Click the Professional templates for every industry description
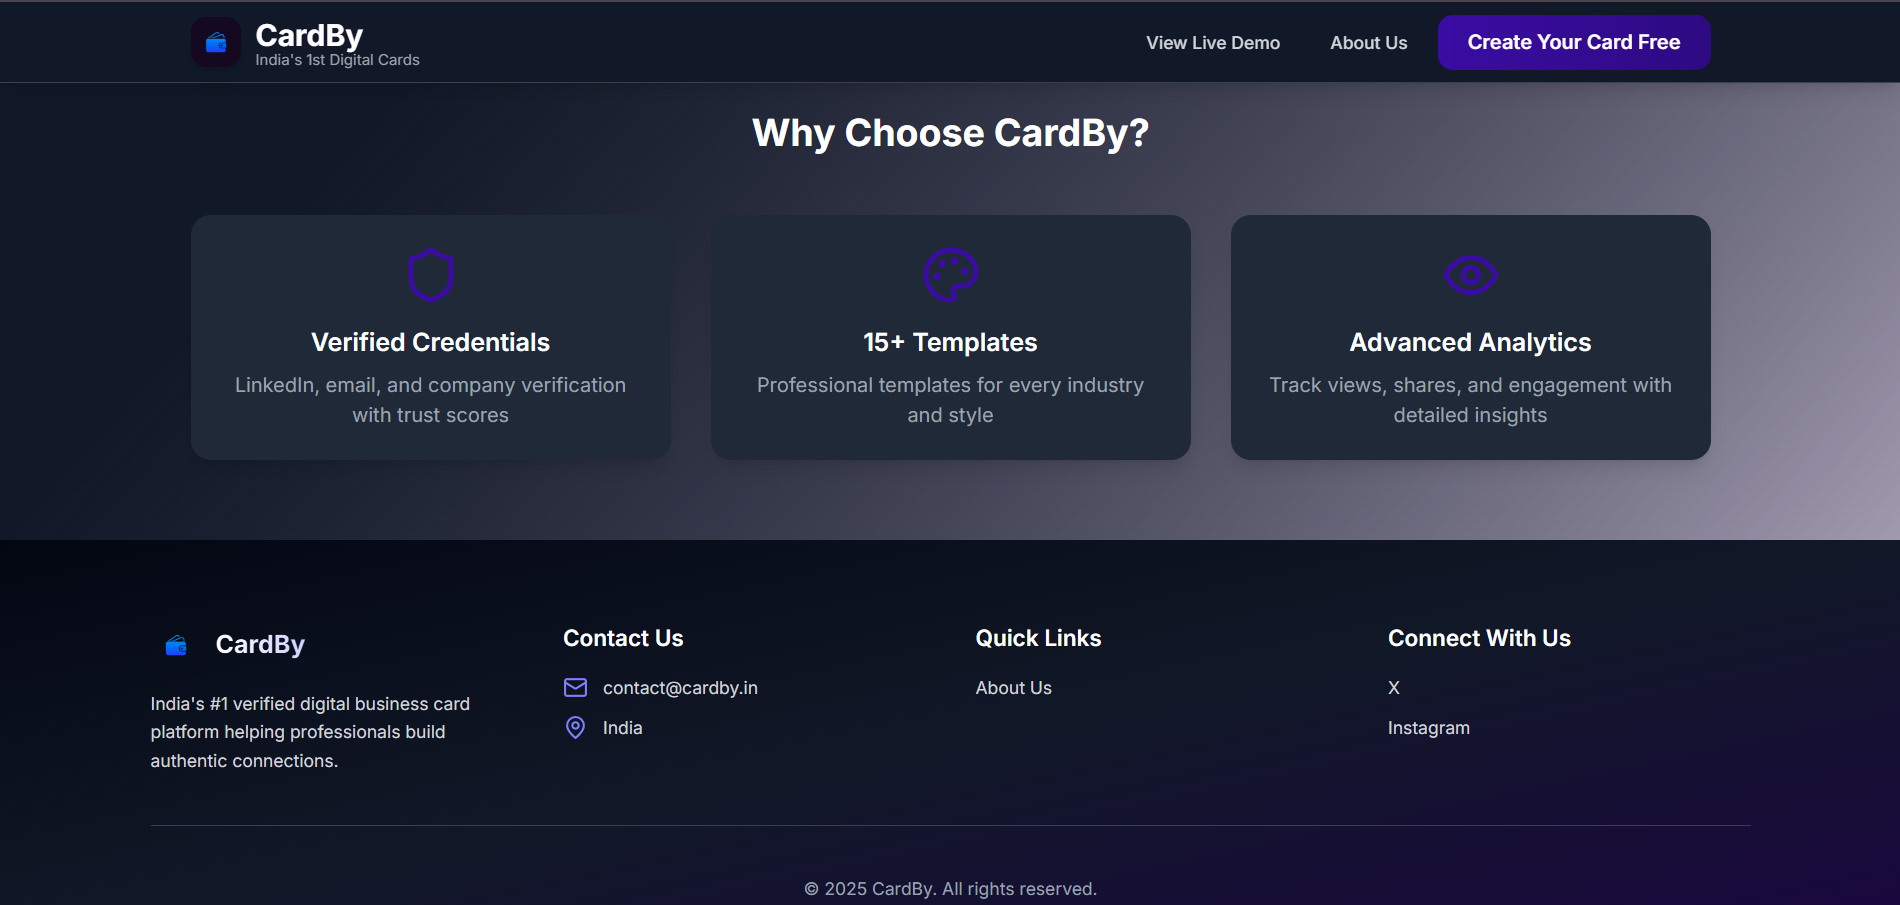 coord(950,400)
